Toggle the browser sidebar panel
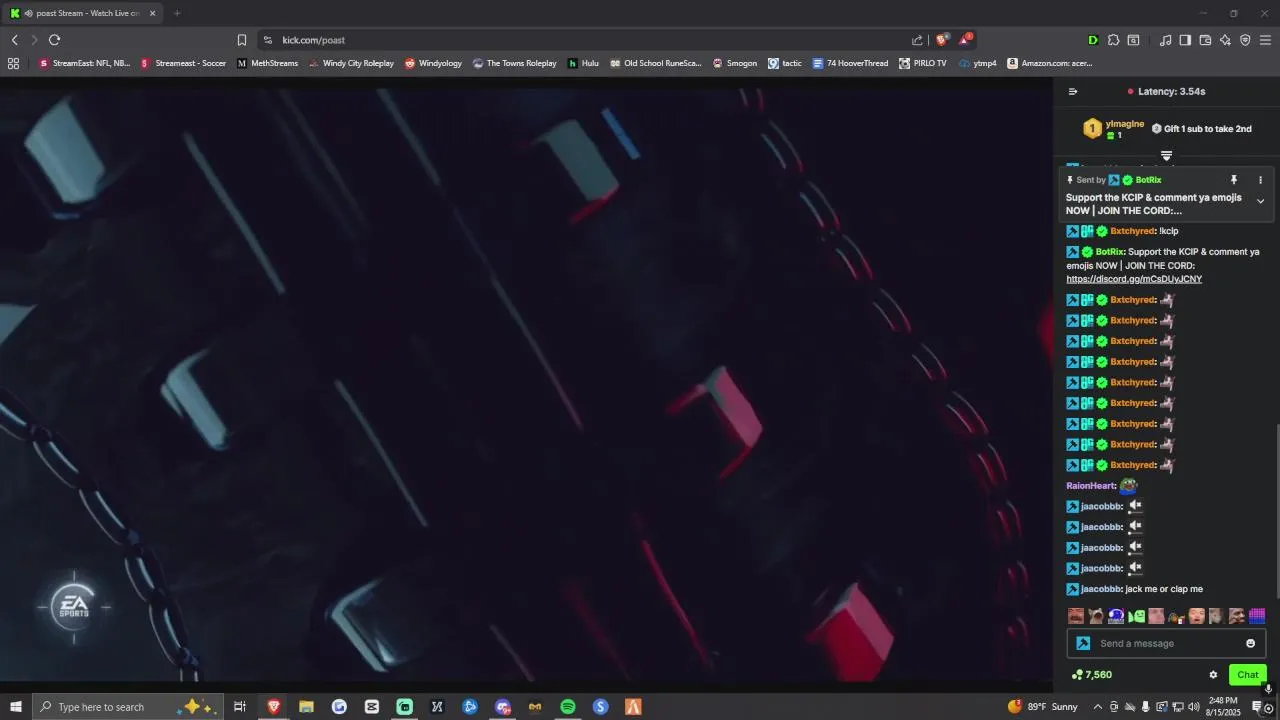1280x720 pixels. (1185, 40)
